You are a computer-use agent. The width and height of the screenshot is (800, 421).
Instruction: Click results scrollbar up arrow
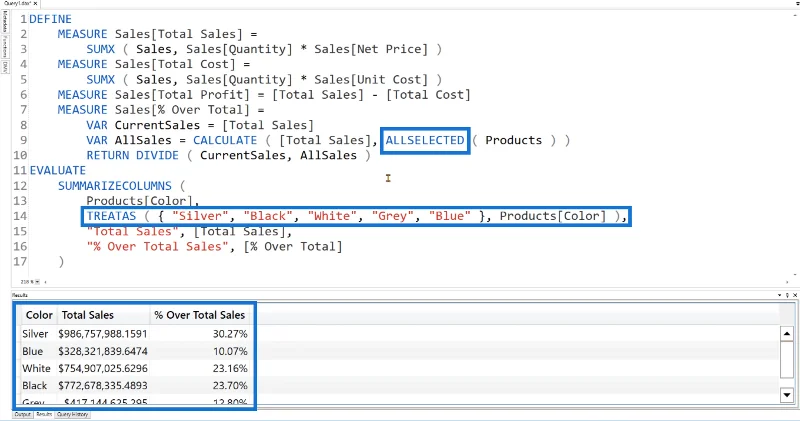(787, 334)
